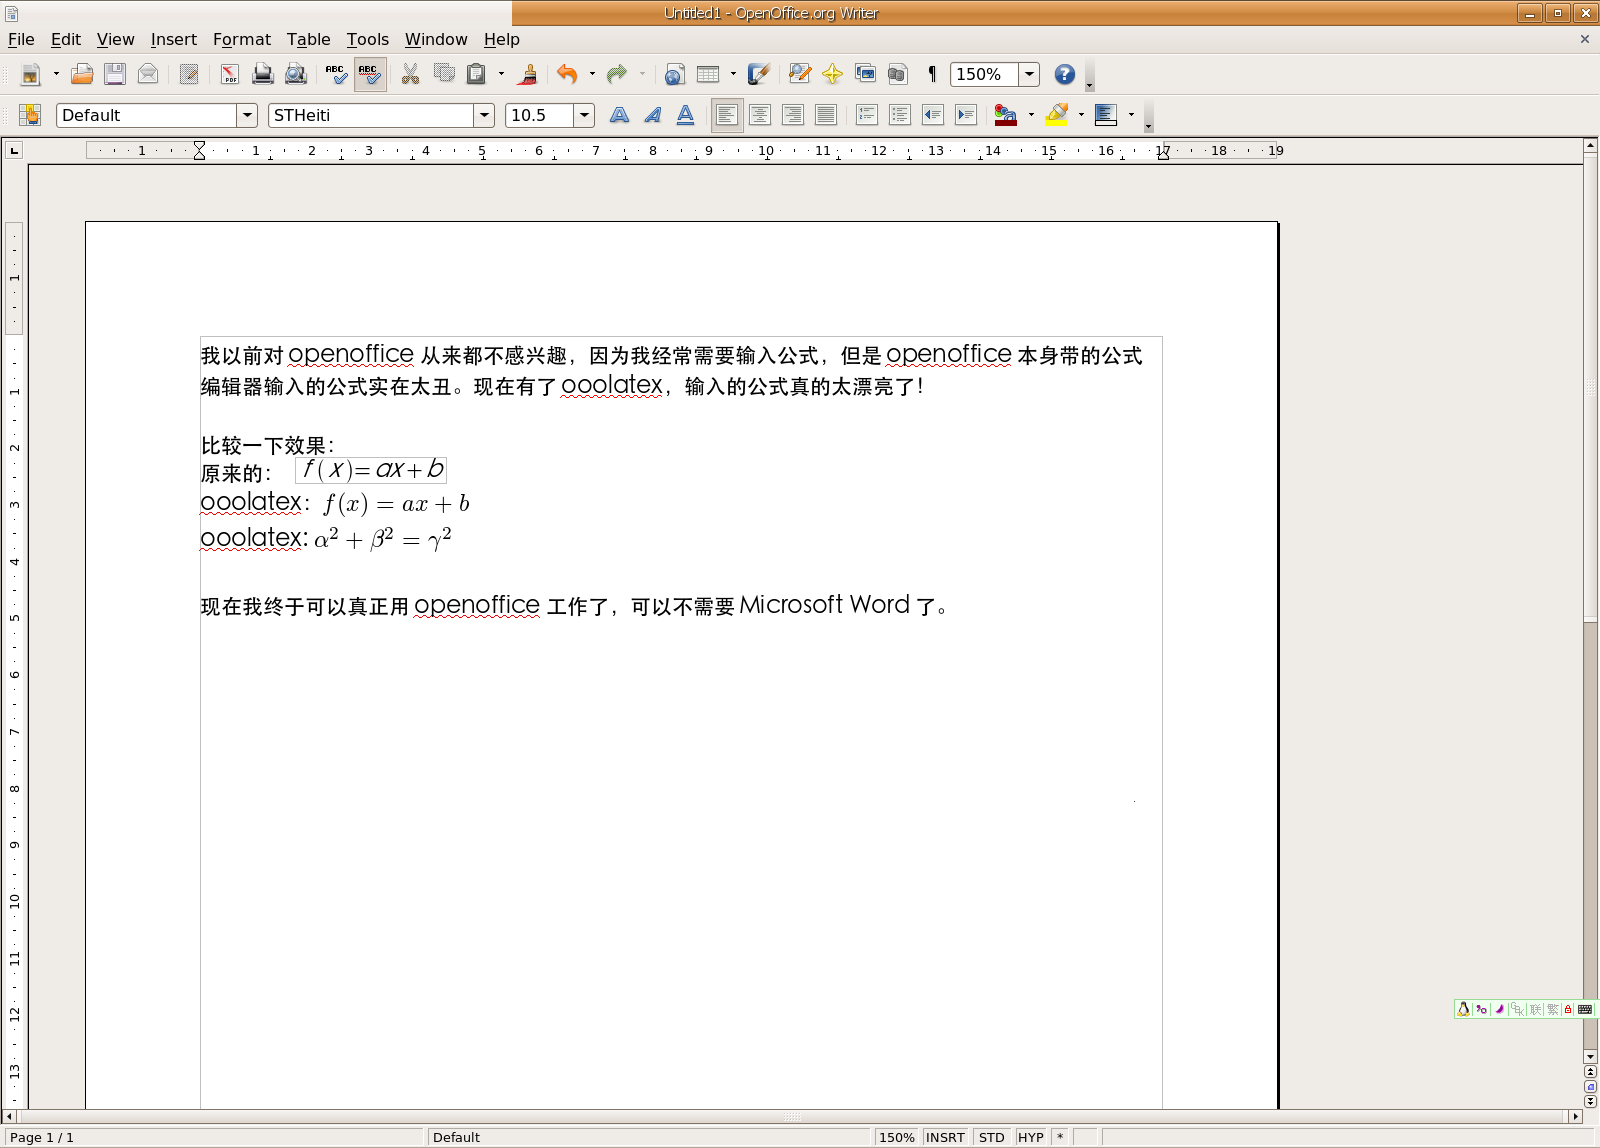
Task: Open Highlighting color dropdown
Action: tap(1081, 115)
